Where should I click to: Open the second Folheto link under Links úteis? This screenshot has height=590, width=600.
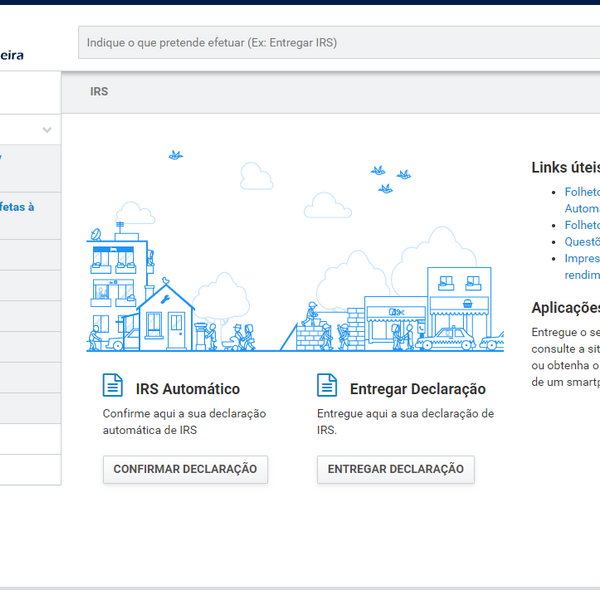(581, 225)
